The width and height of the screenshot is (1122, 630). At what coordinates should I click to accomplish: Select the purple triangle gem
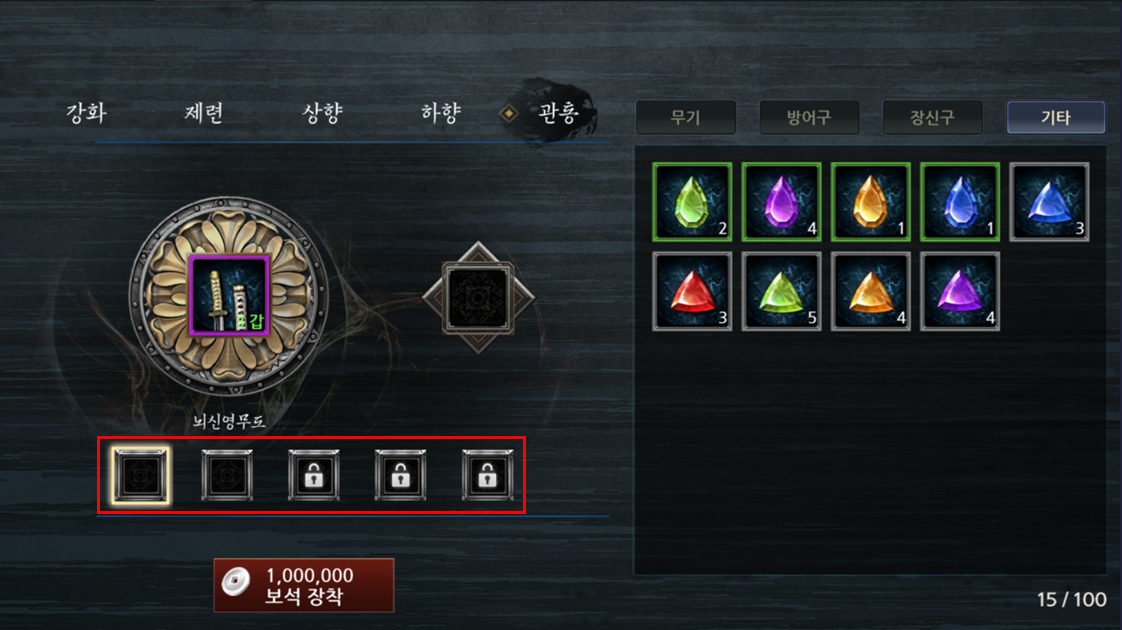960,291
